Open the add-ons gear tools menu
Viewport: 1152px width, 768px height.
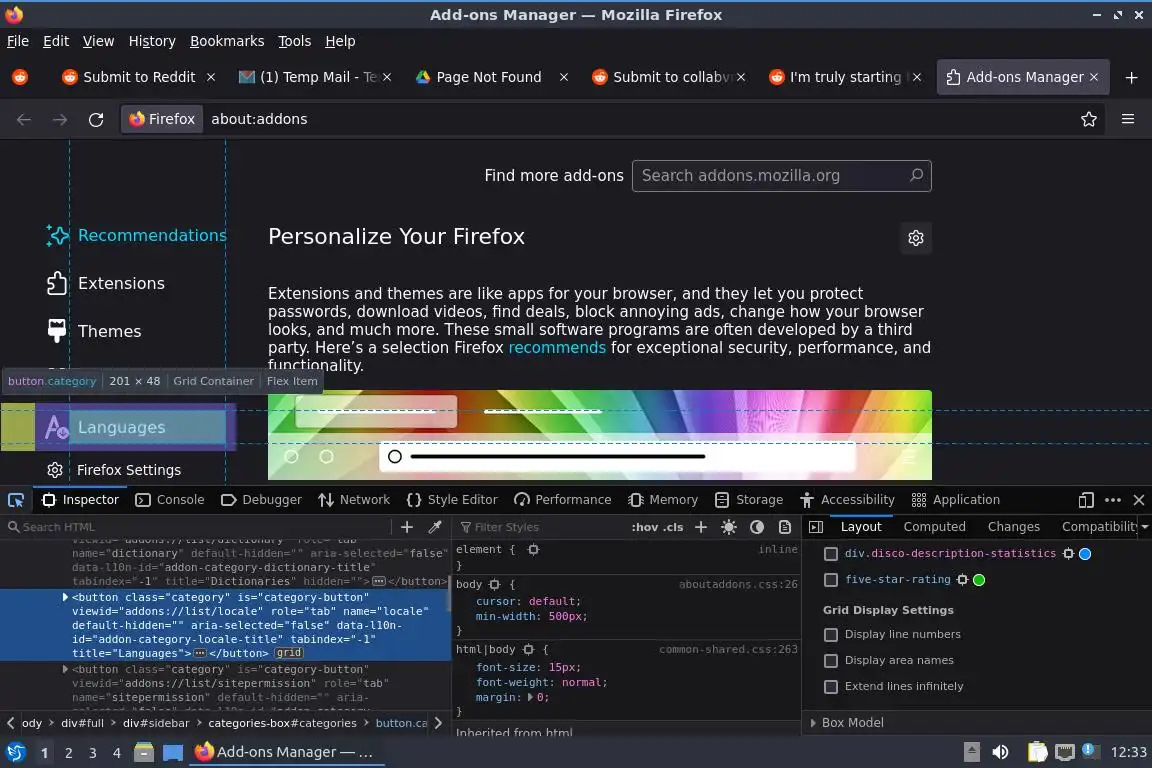click(915, 238)
